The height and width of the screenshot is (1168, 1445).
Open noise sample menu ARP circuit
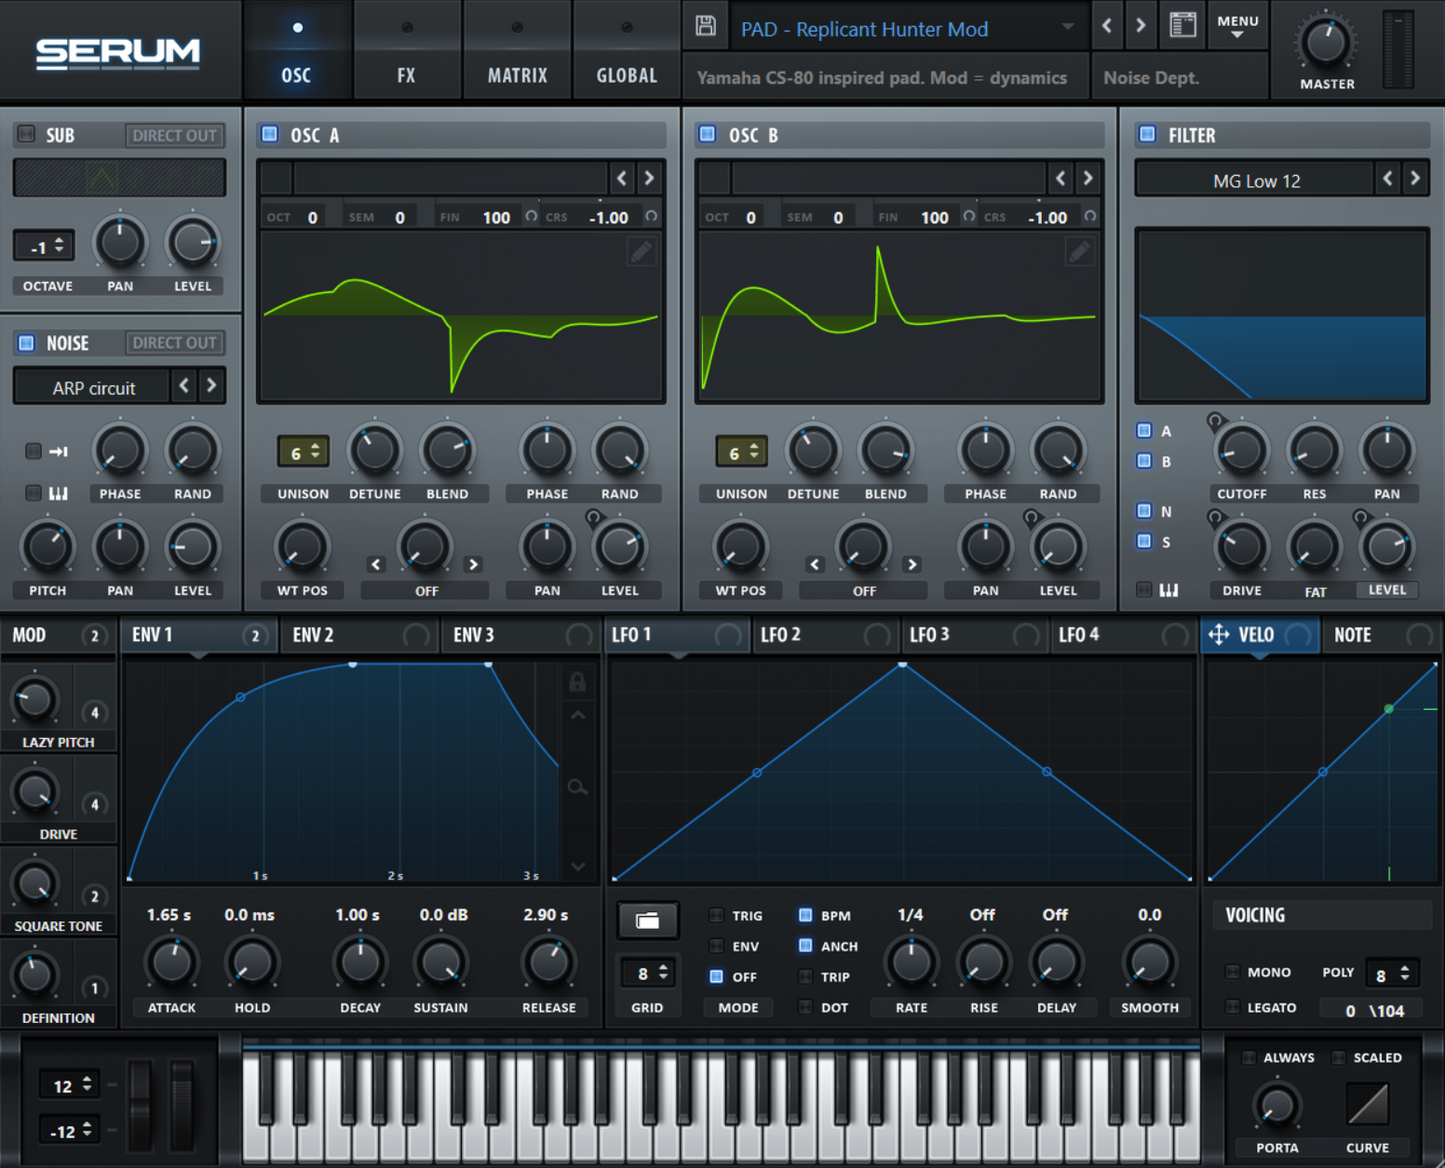pos(93,387)
